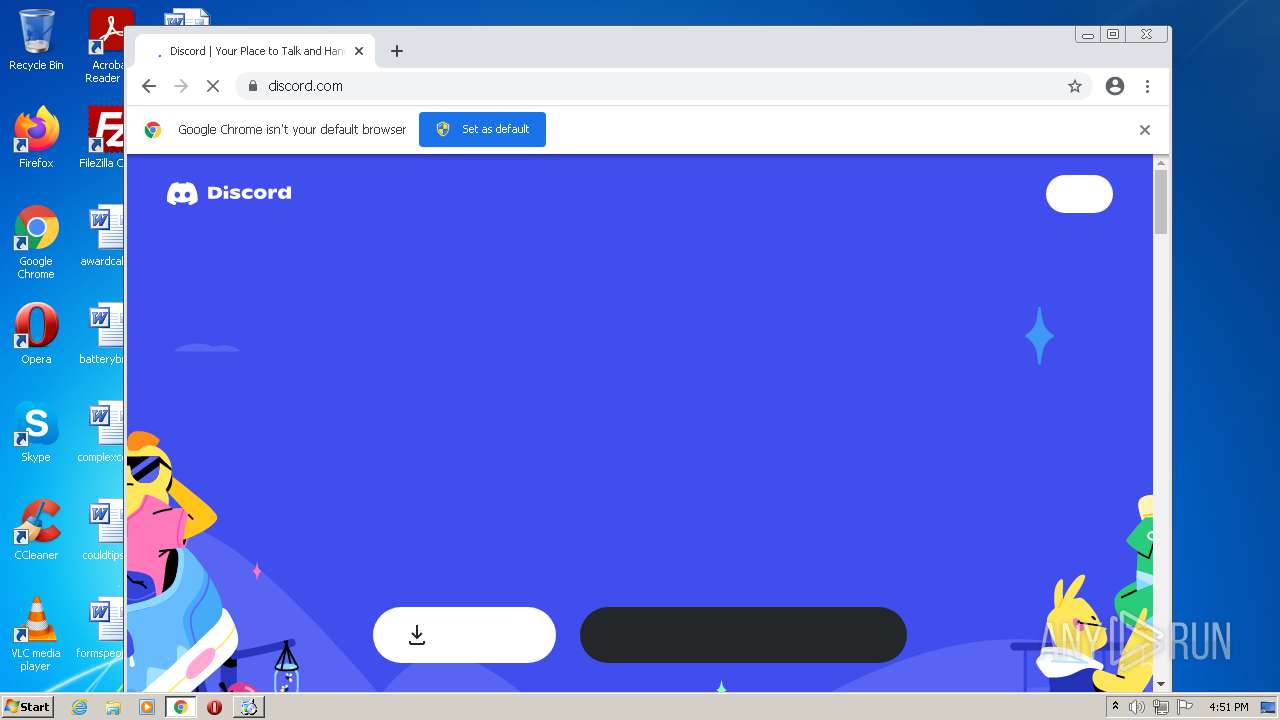Click the Chrome taskbar button
The width and height of the screenshot is (1280, 720).
click(181, 707)
